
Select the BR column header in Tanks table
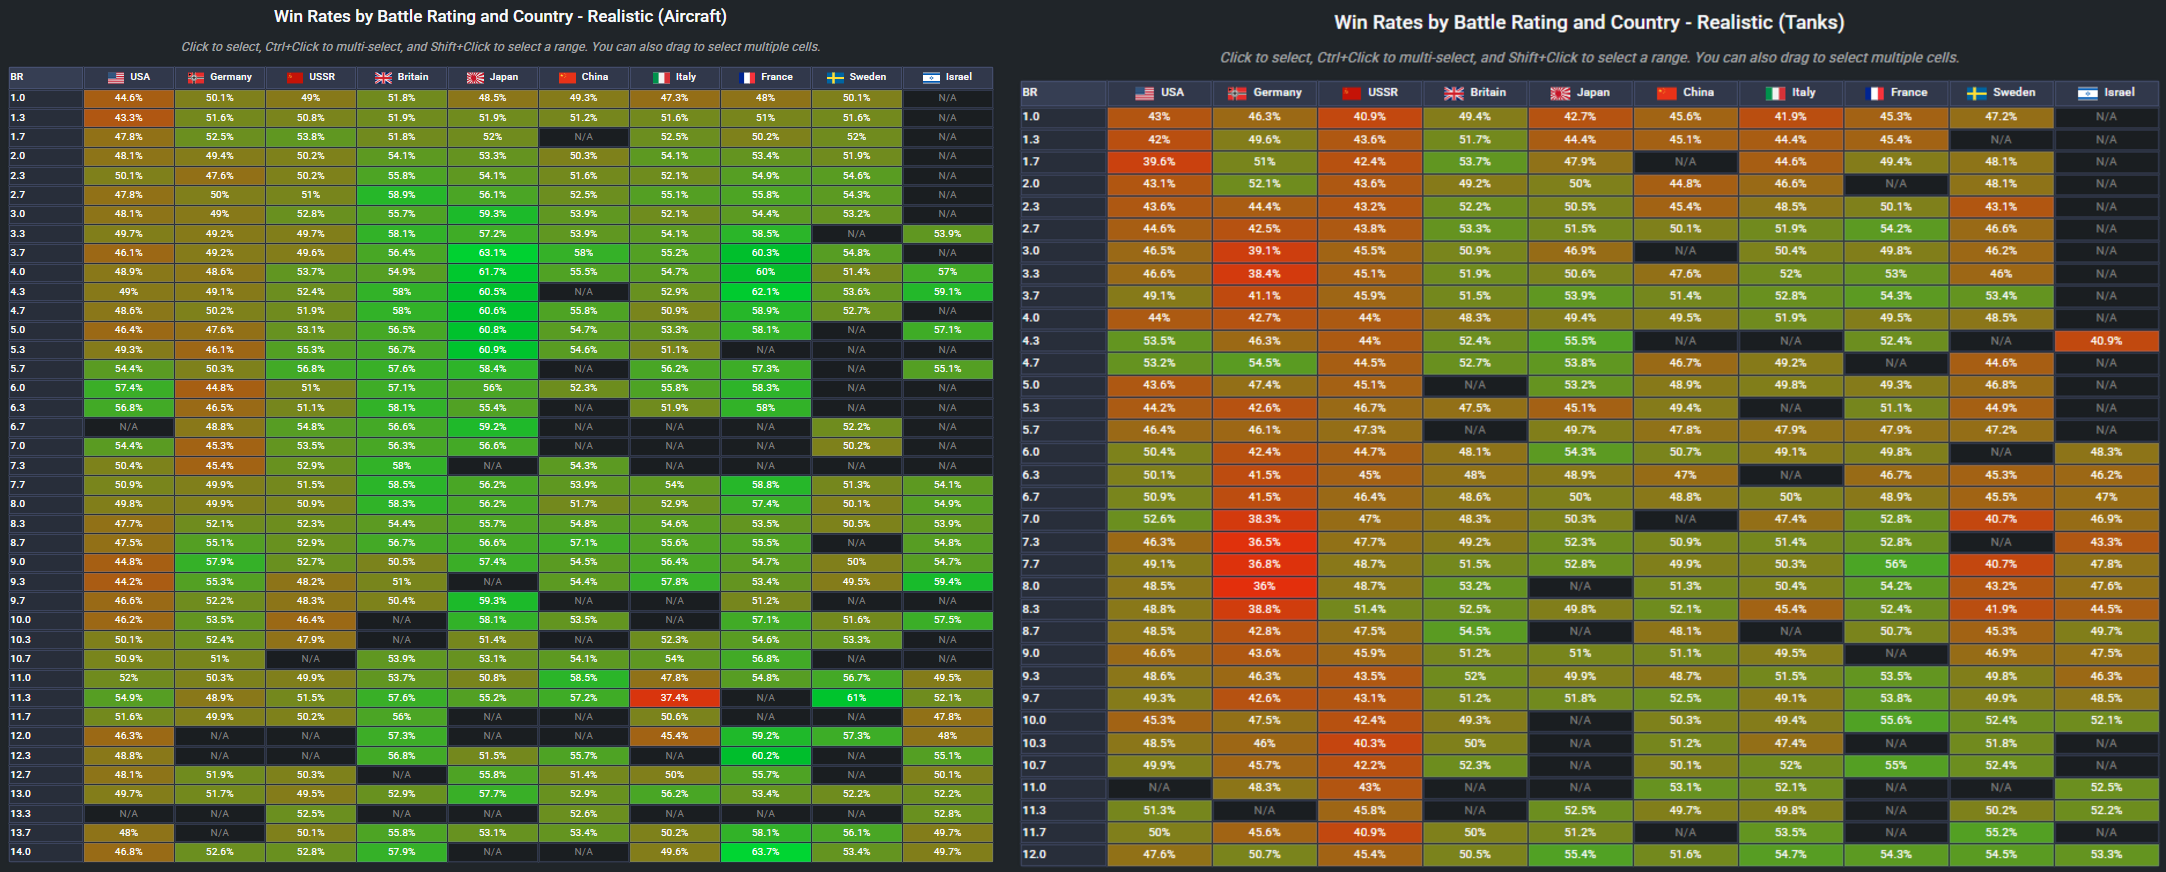pyautogui.click(x=1064, y=93)
